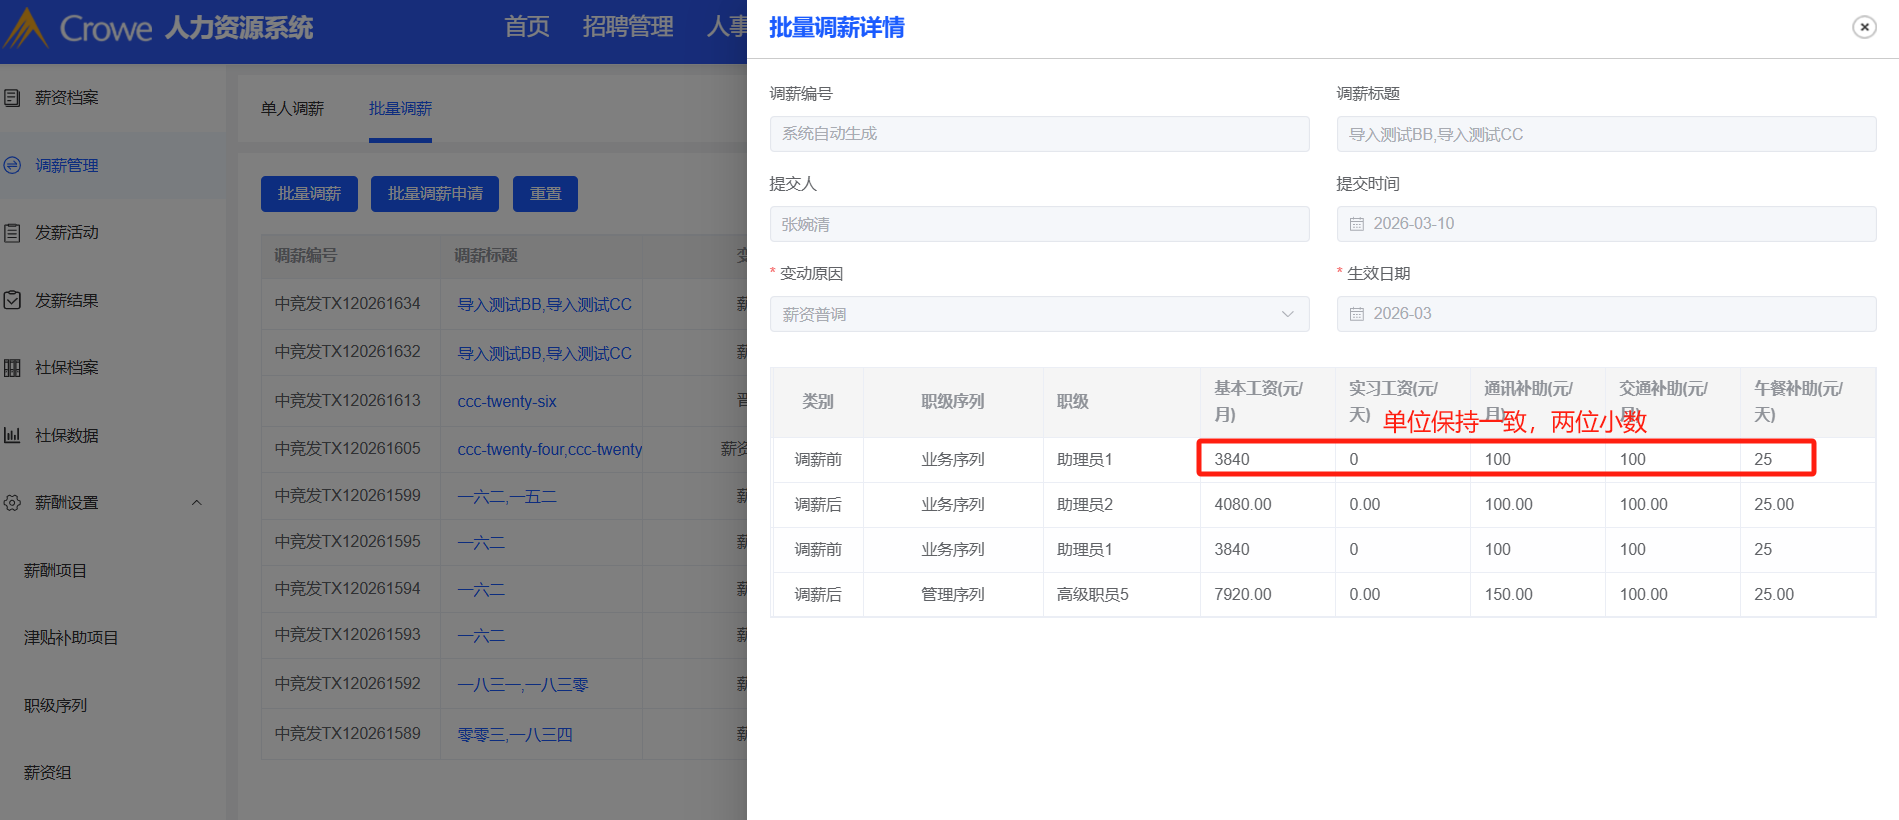Collapse the 薪酬设置 menu chevron
1899x820 pixels.
coord(197,503)
